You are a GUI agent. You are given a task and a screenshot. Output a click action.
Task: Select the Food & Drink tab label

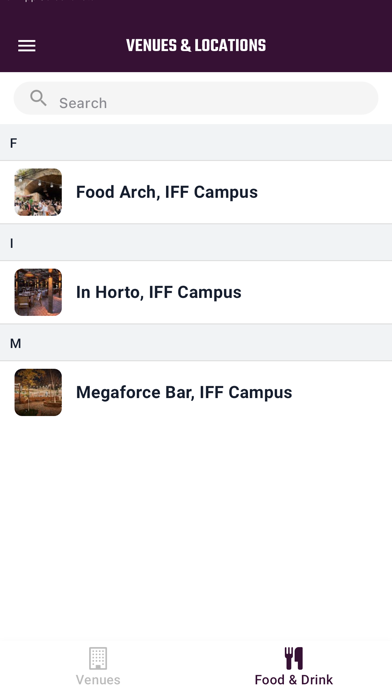pos(294,680)
